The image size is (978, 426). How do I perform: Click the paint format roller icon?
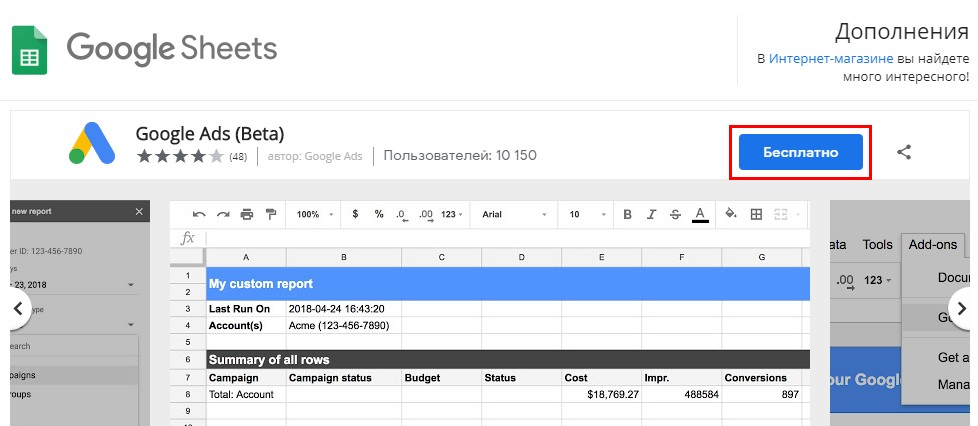pos(269,214)
